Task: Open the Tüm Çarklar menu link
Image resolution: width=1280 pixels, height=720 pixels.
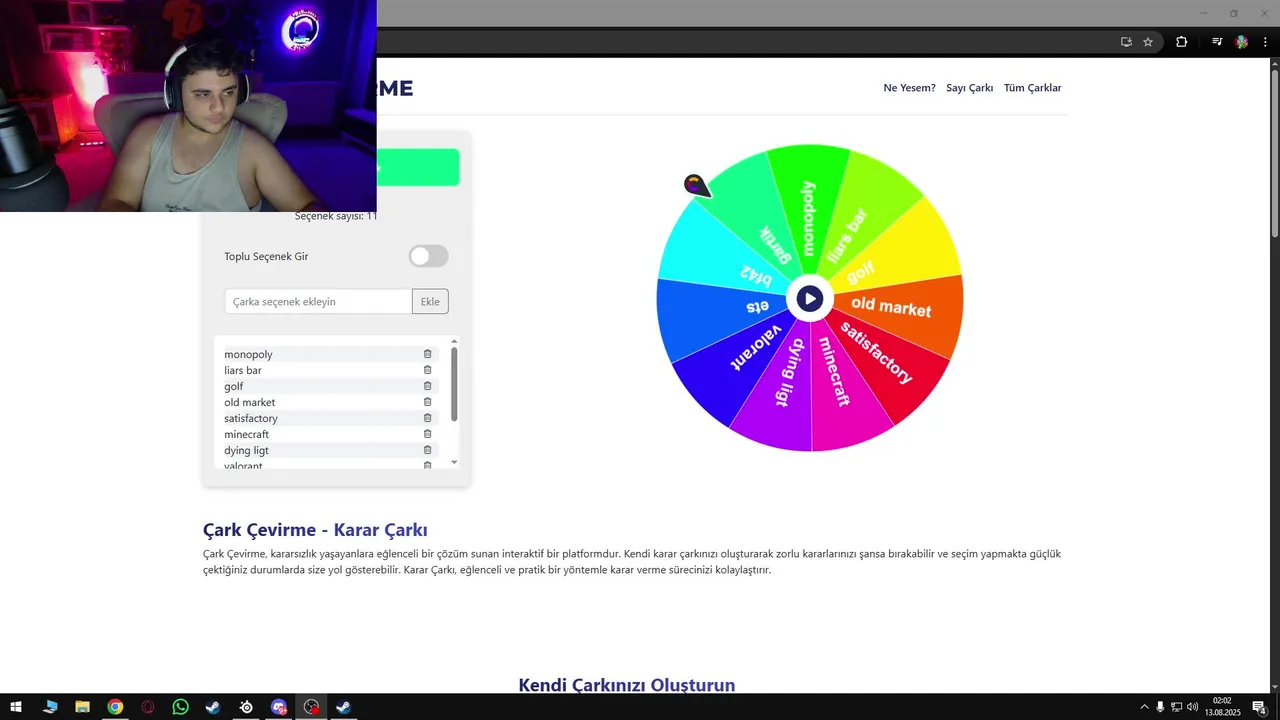Action: (x=1033, y=88)
